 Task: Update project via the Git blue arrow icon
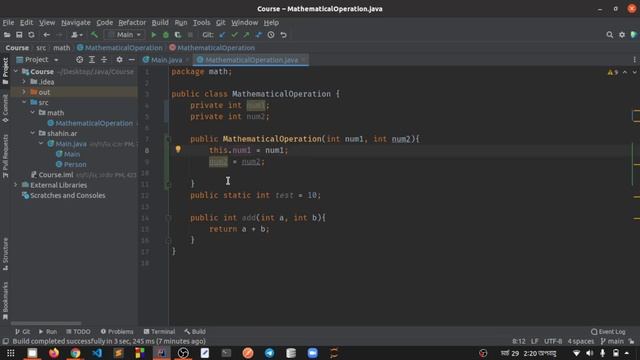point(222,35)
